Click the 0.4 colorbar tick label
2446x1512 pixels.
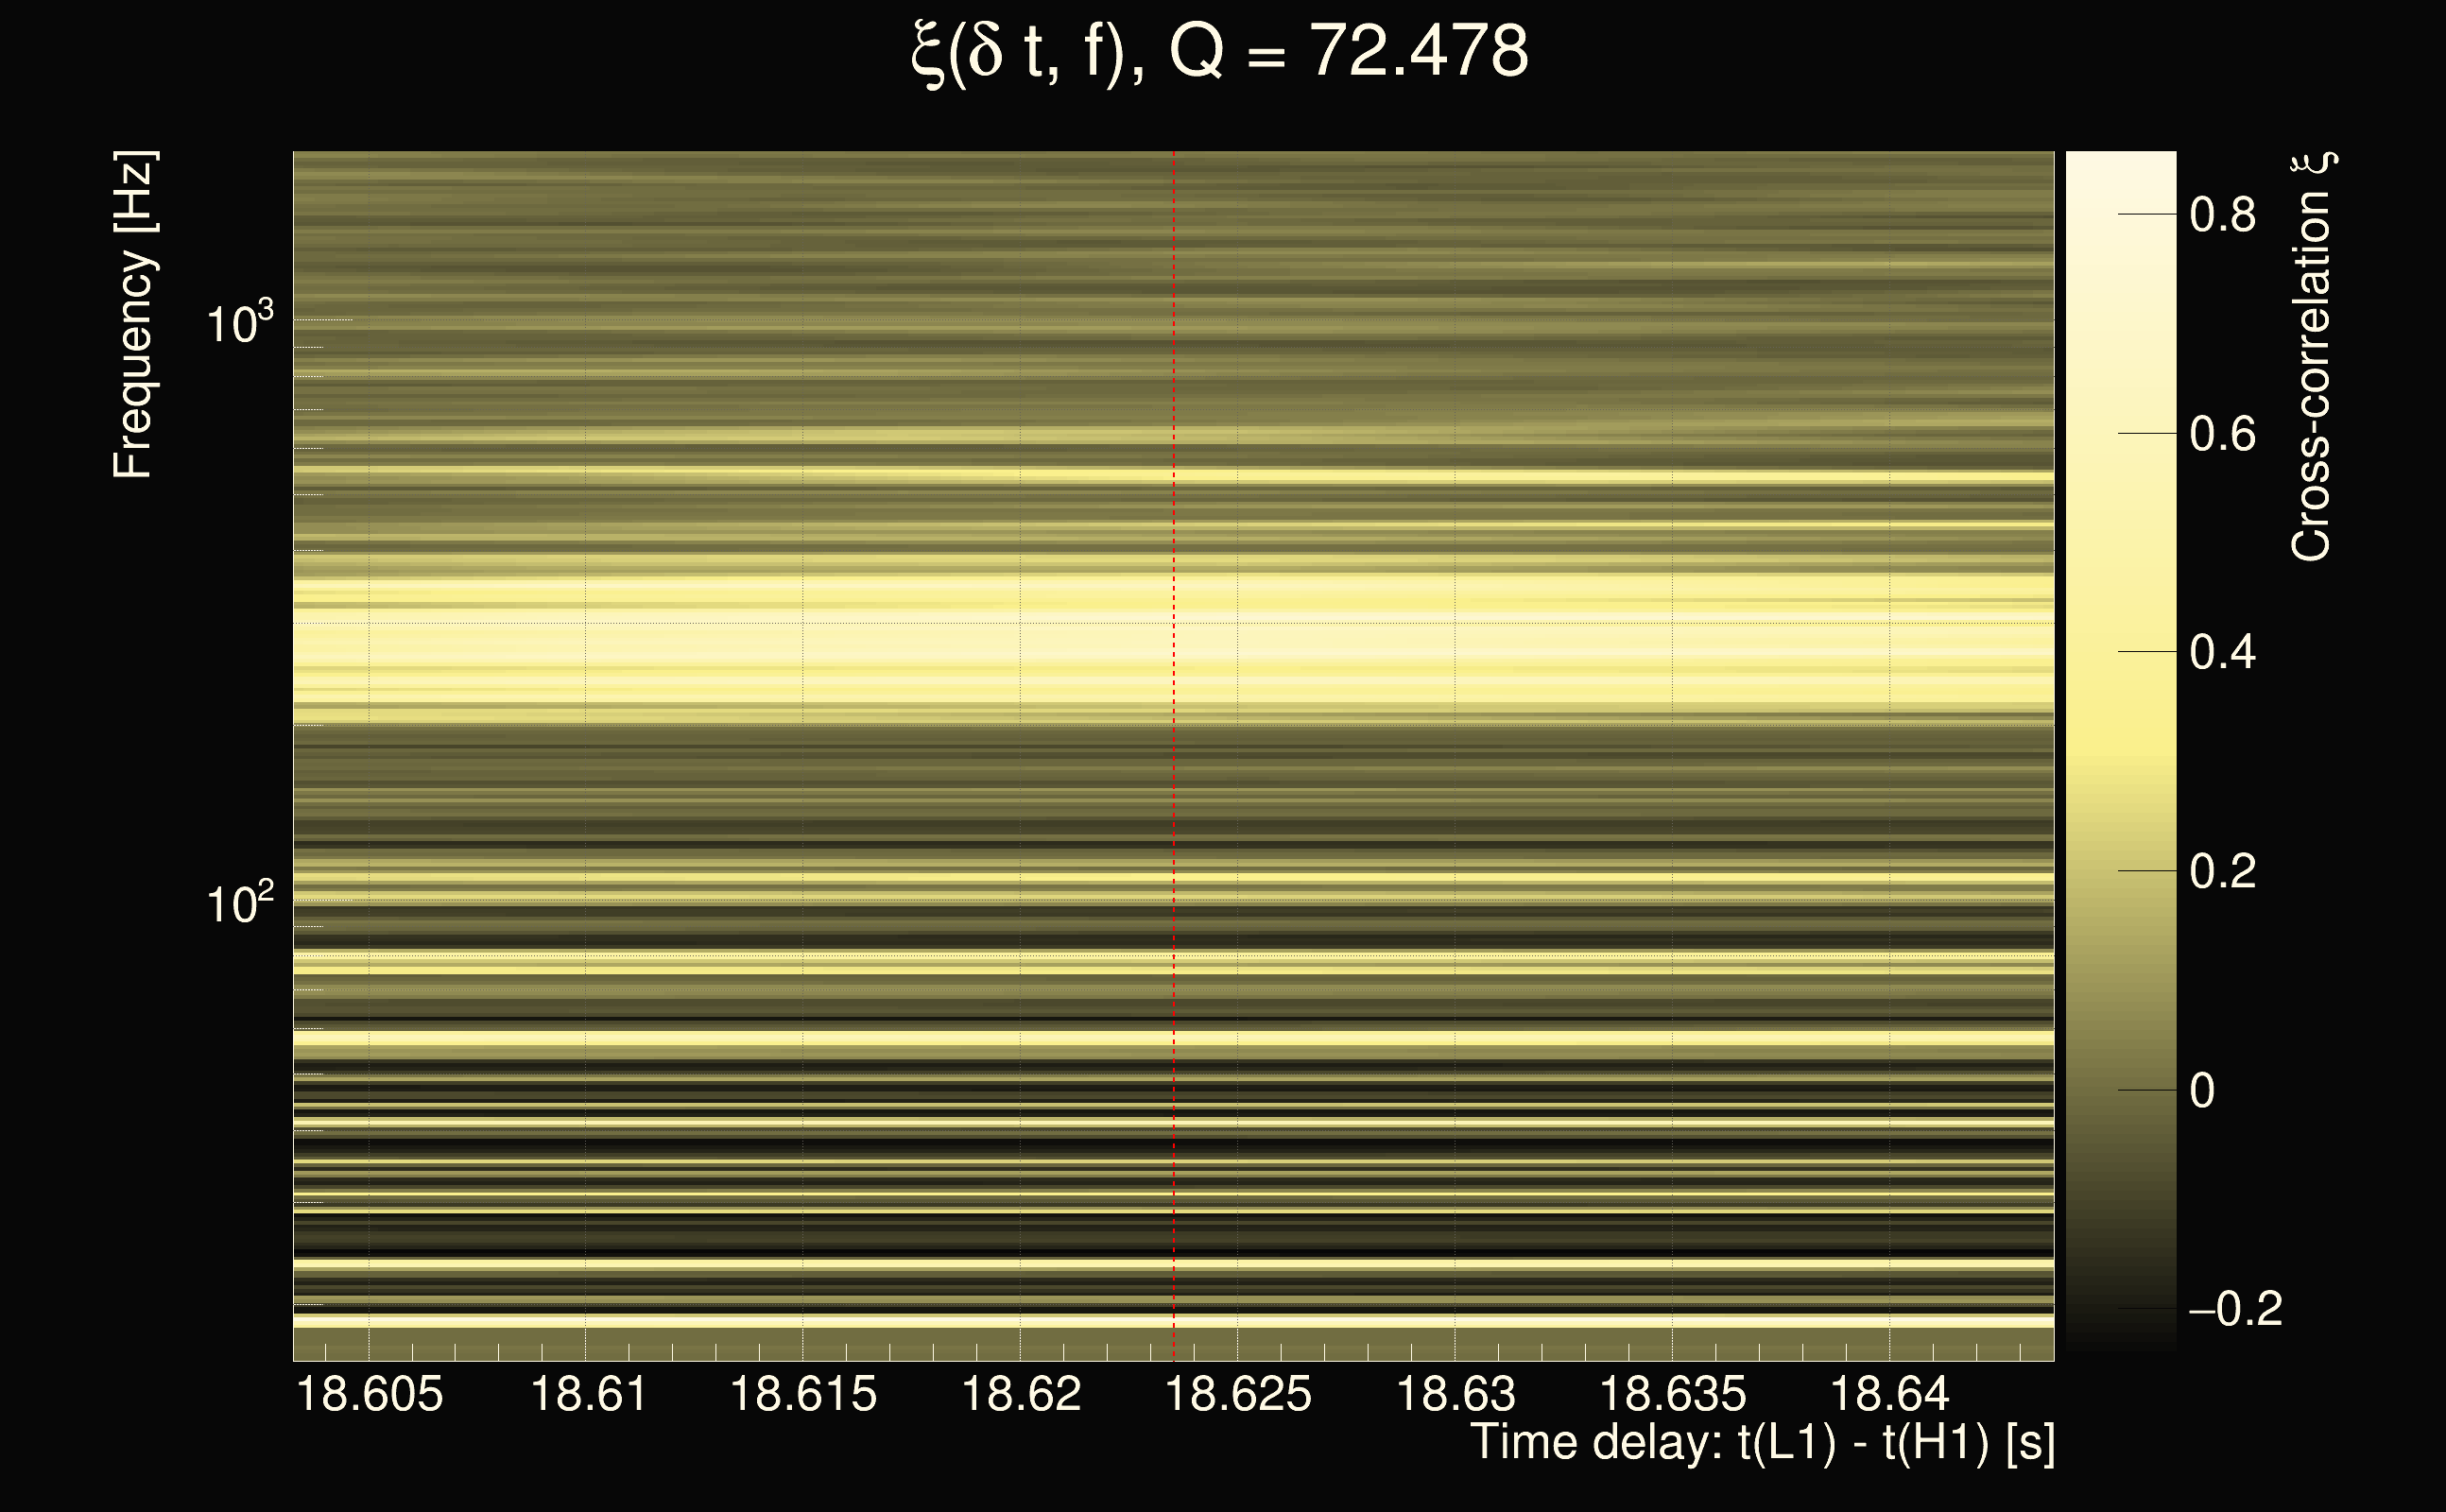(2222, 652)
